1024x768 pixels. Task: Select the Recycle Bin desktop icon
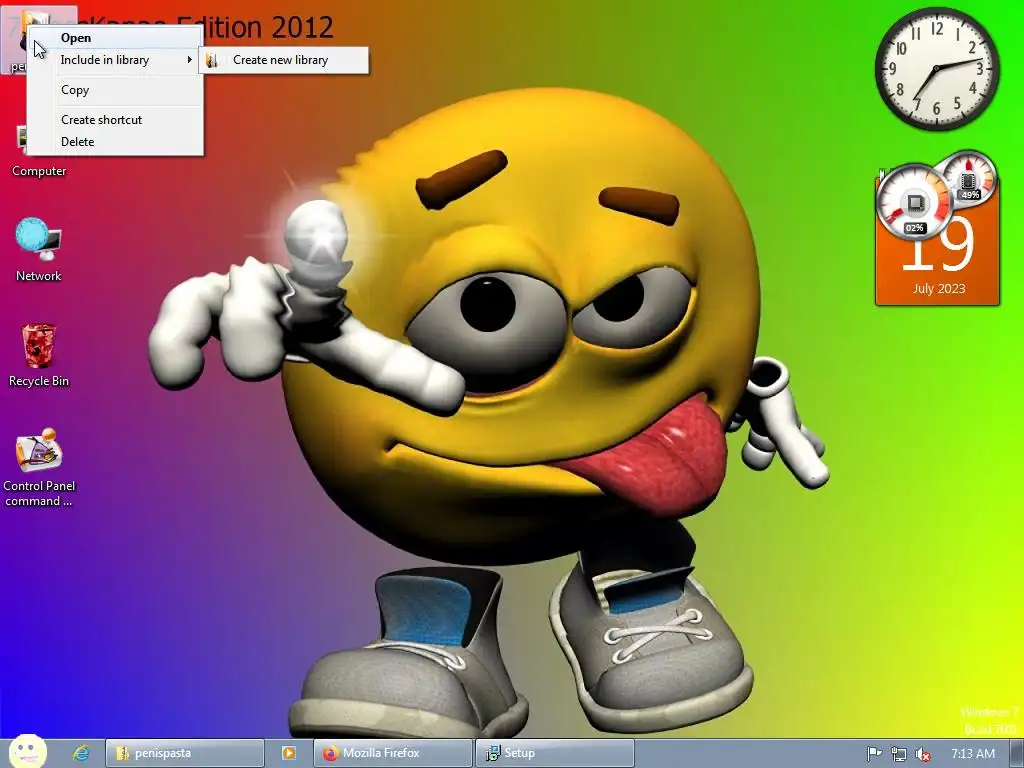pyautogui.click(x=39, y=355)
